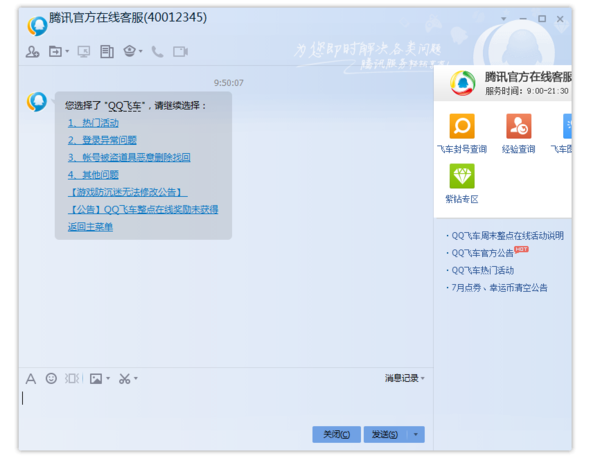Expand the send picture dropdown arrow
This screenshot has width=600, height=465.
[108, 379]
